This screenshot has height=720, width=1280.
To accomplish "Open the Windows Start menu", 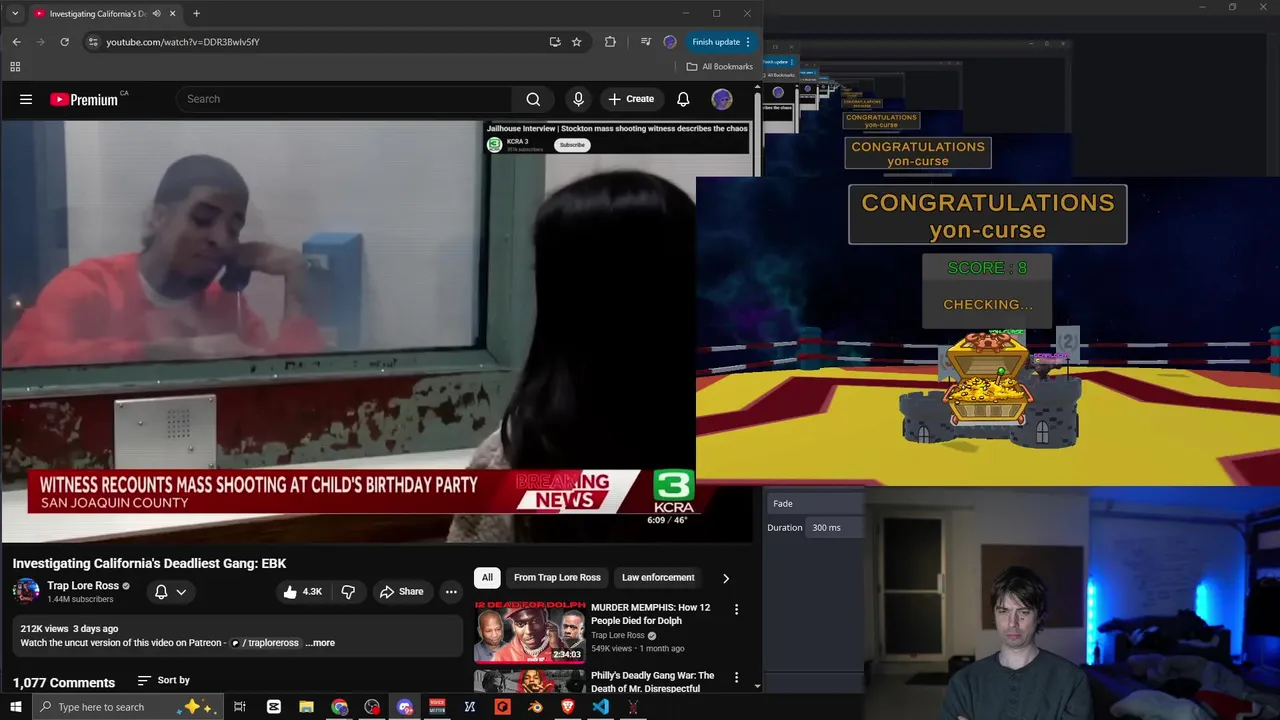I will click(16, 707).
